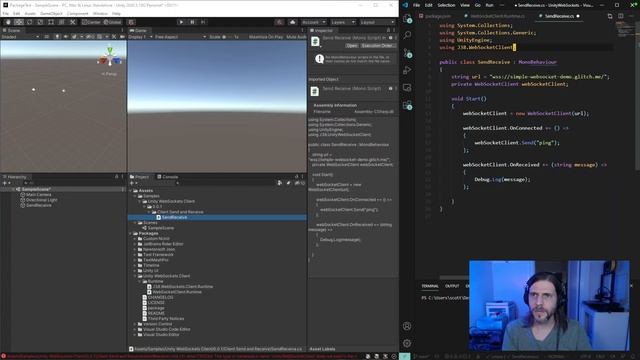Screen dimensions: 640x360
Task: Open changes icon in VS Code editor toolbar
Action: point(610,16)
